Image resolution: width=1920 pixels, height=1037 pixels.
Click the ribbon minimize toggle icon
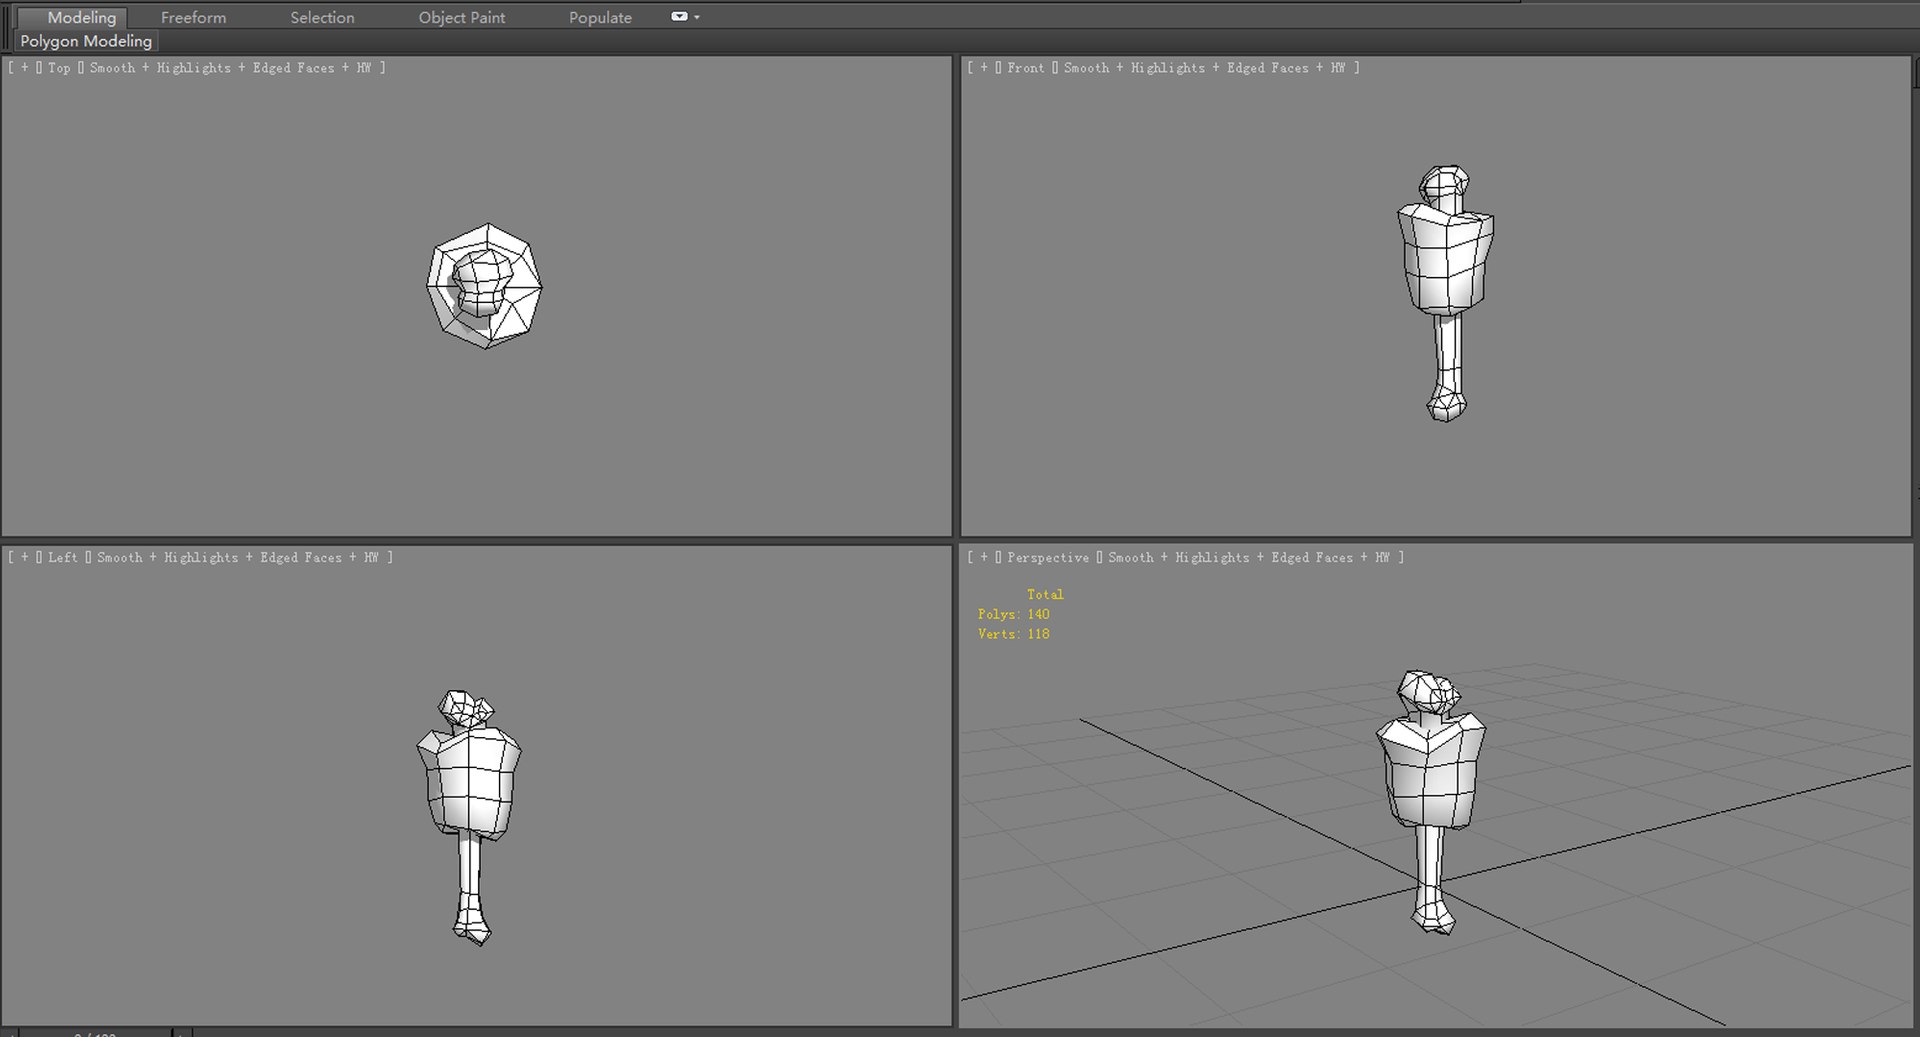[x=679, y=16]
